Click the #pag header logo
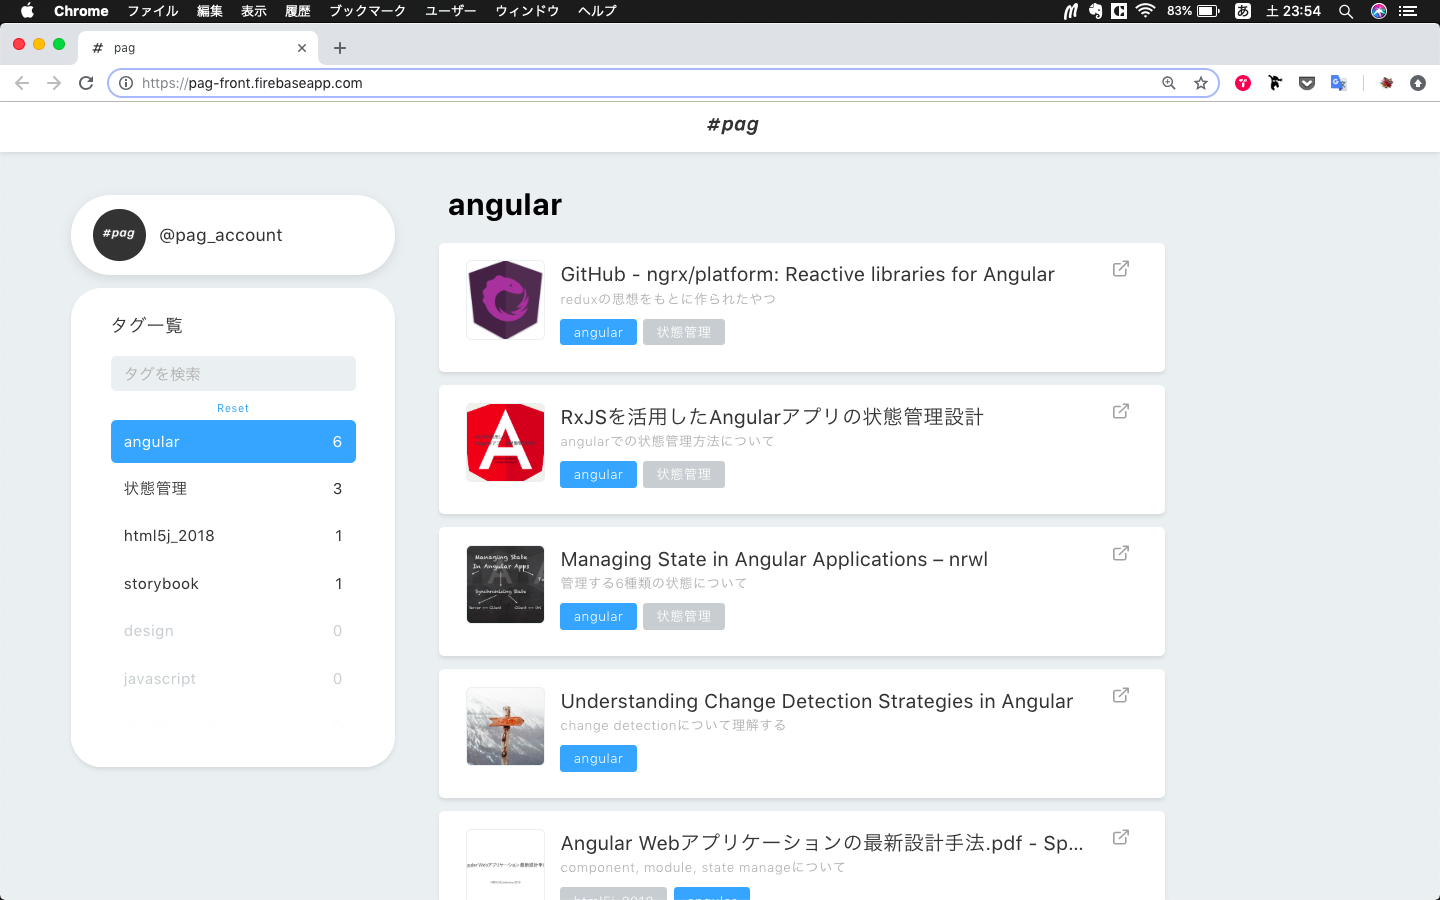The image size is (1440, 900). [733, 125]
